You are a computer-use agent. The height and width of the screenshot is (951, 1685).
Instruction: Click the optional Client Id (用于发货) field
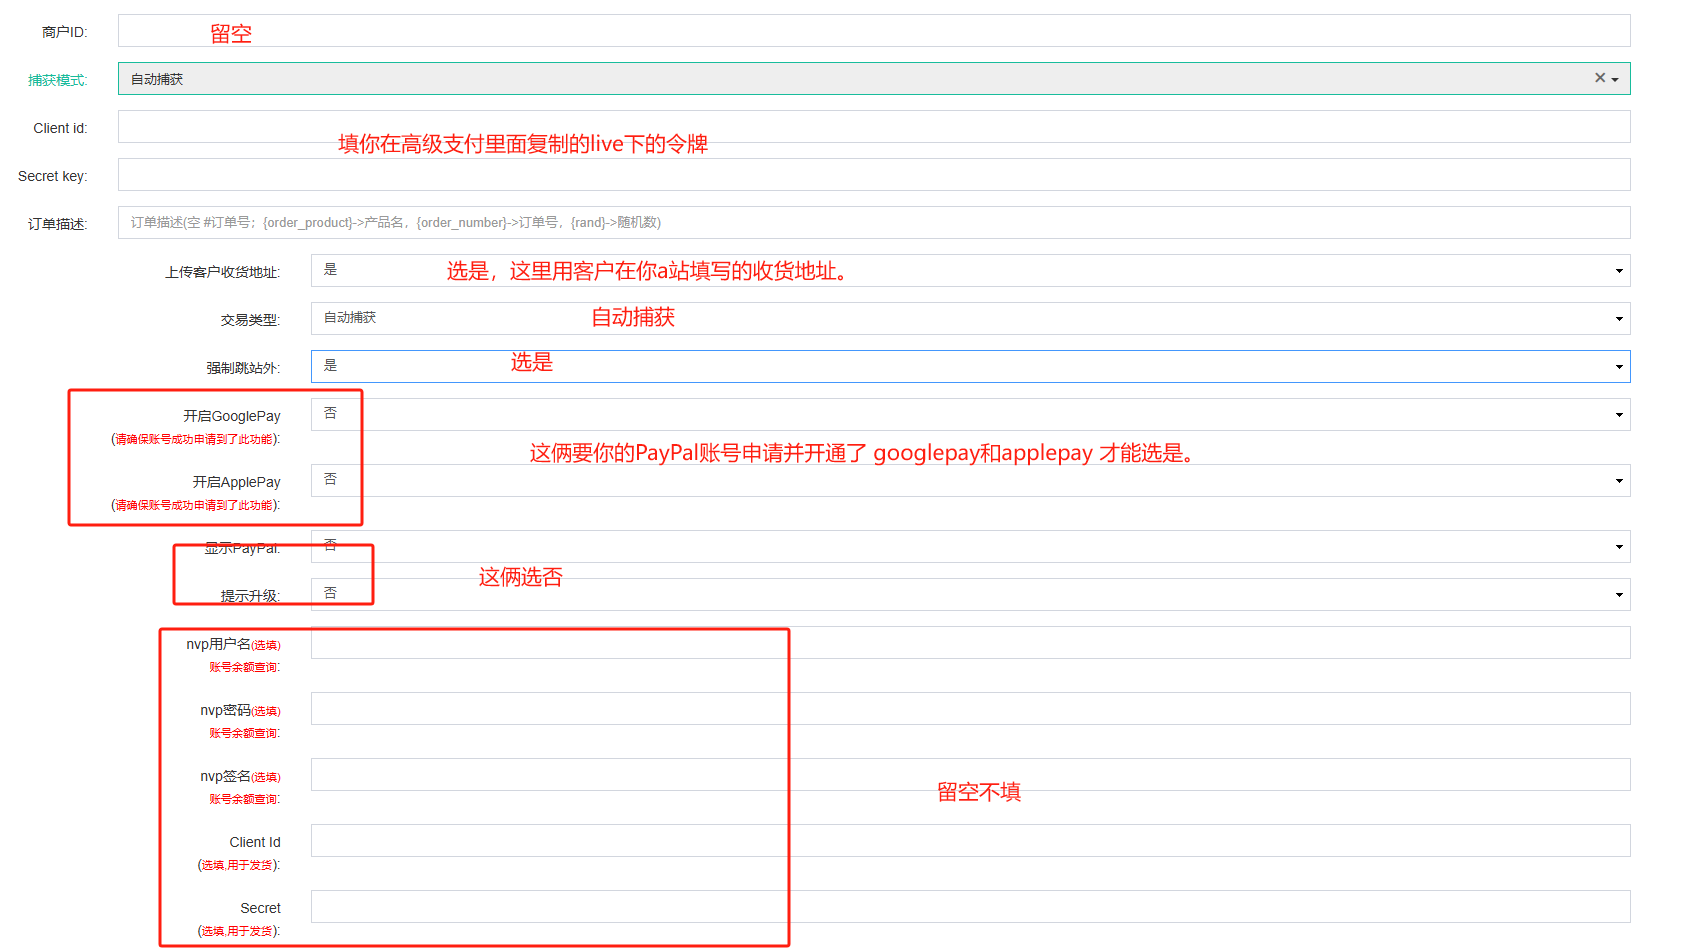970,841
